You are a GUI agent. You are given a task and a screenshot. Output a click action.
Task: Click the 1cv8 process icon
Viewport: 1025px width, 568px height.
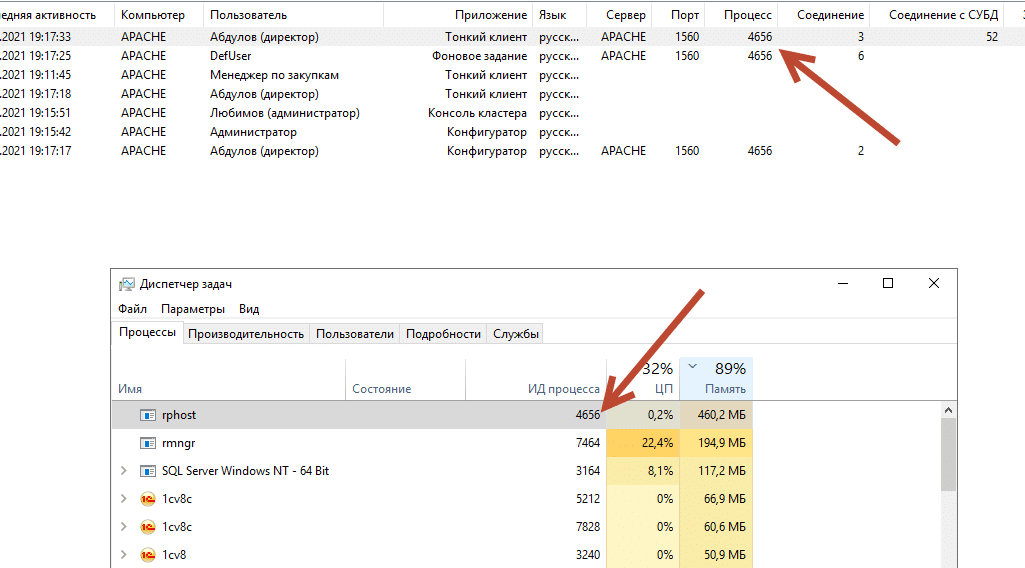pos(148,555)
